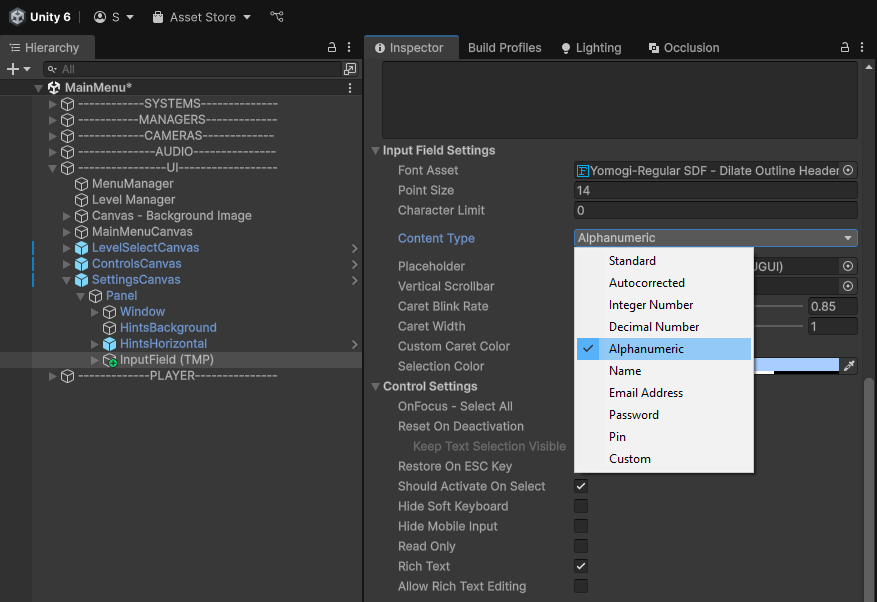This screenshot has height=602, width=877.
Task: Click the Unity 6 logo icon
Action: point(17,17)
